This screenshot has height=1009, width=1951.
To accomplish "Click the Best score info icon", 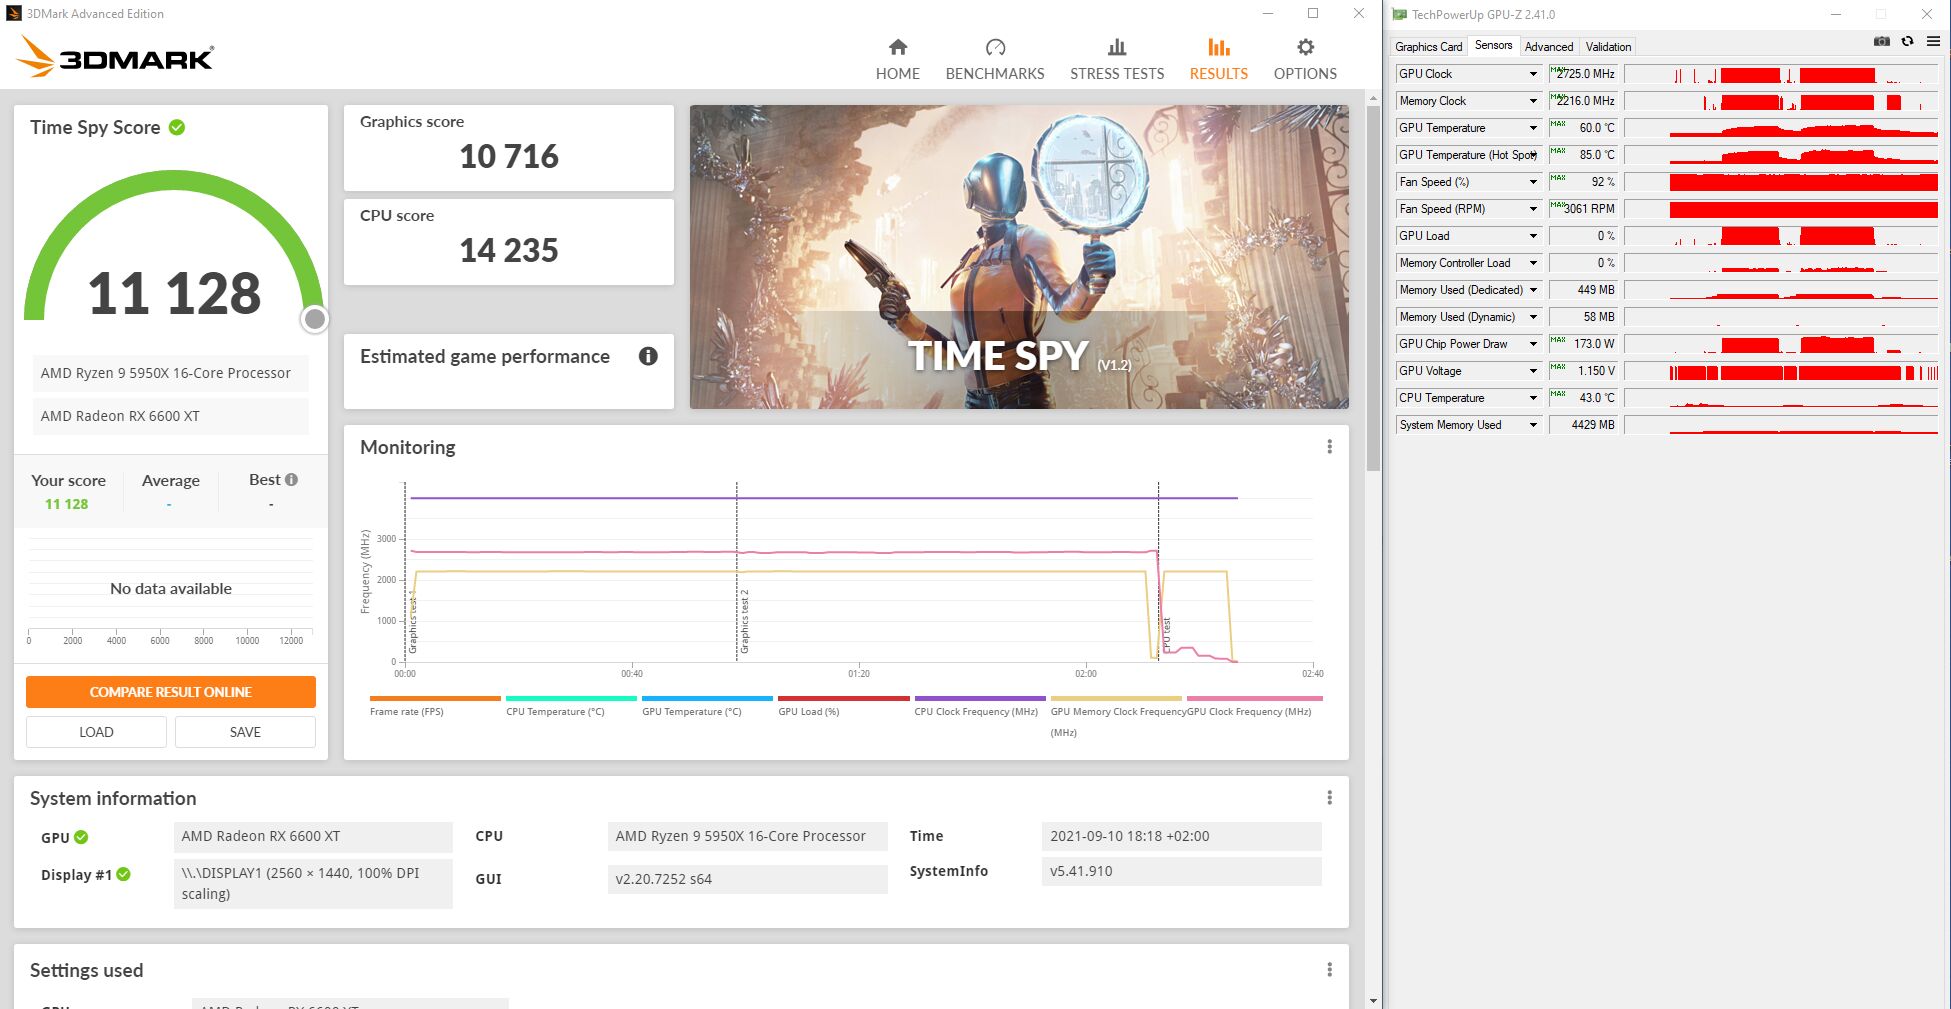I will click(292, 480).
